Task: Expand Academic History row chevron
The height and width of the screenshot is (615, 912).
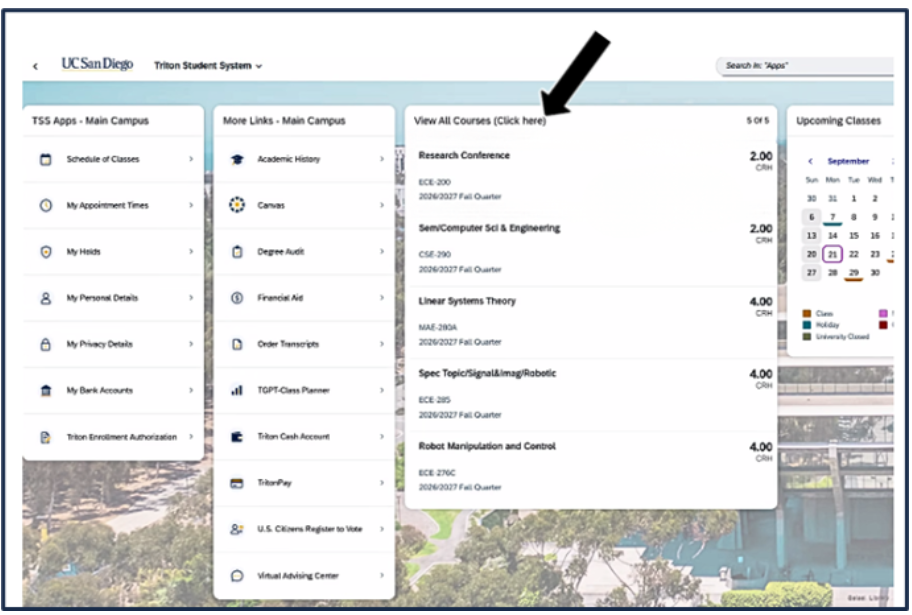Action: (382, 159)
